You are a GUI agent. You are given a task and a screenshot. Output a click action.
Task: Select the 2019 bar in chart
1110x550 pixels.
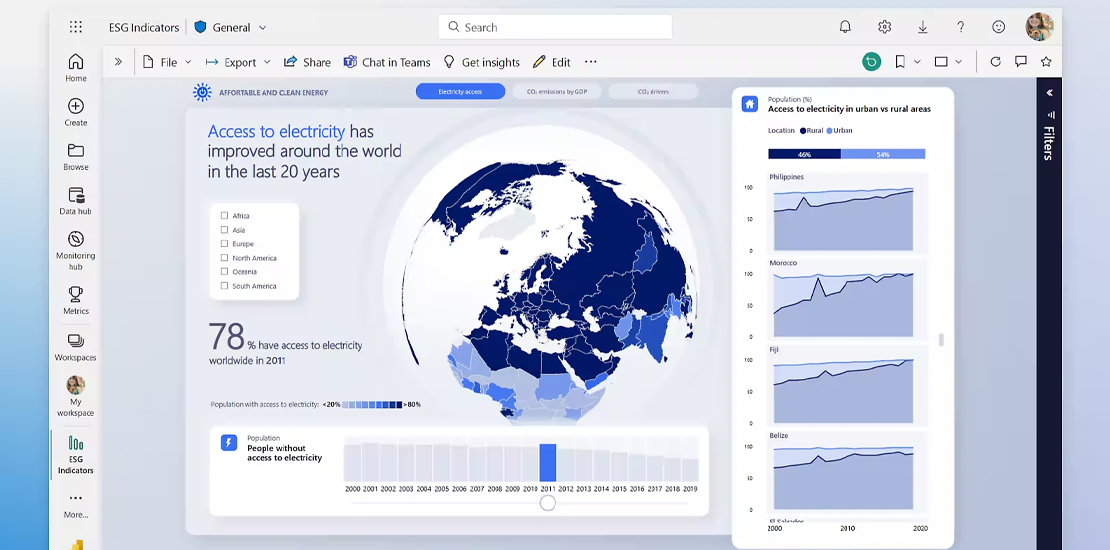690,470
